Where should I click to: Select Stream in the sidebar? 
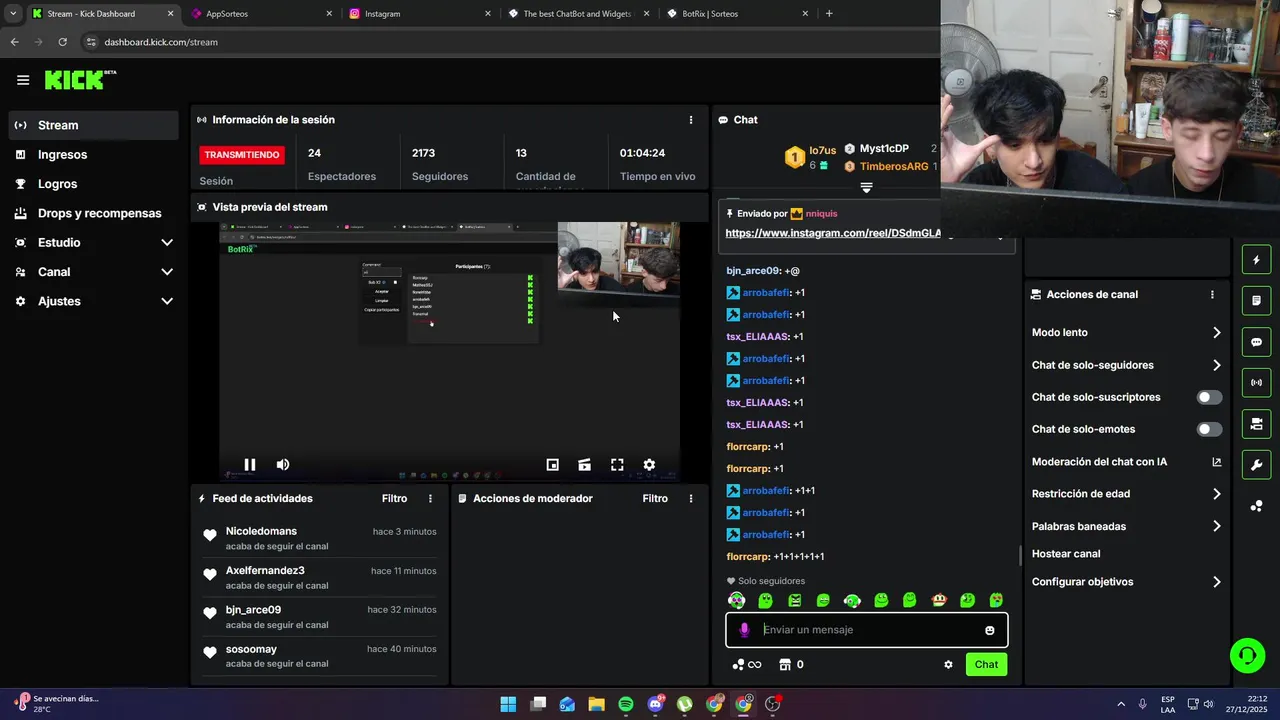(92, 125)
